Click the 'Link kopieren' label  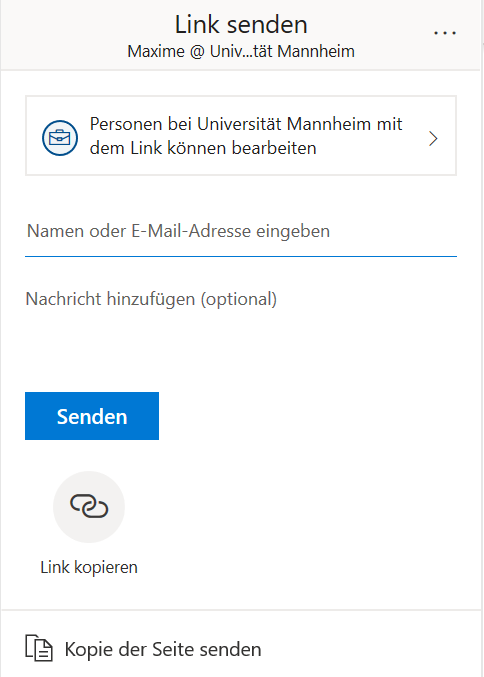point(89,567)
